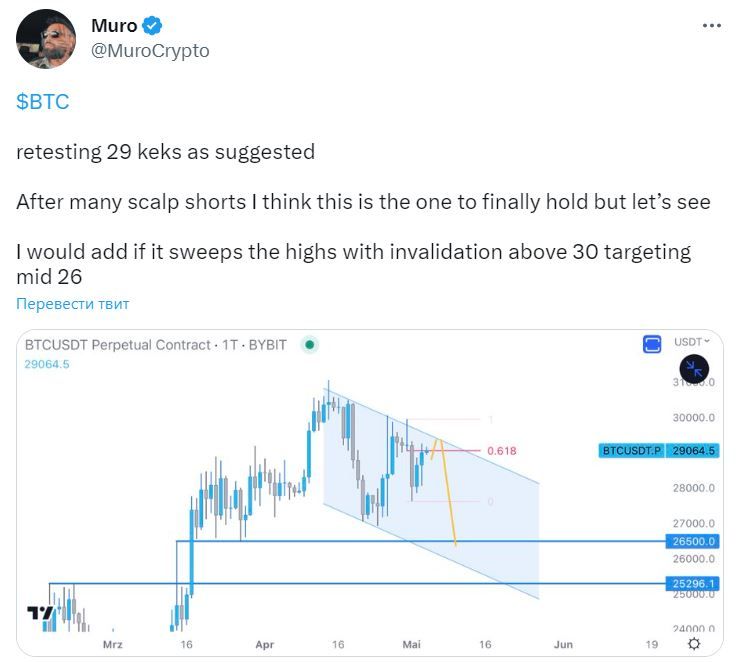The height and width of the screenshot is (662, 742).
Task: Click the Muro display name
Action: 114,26
